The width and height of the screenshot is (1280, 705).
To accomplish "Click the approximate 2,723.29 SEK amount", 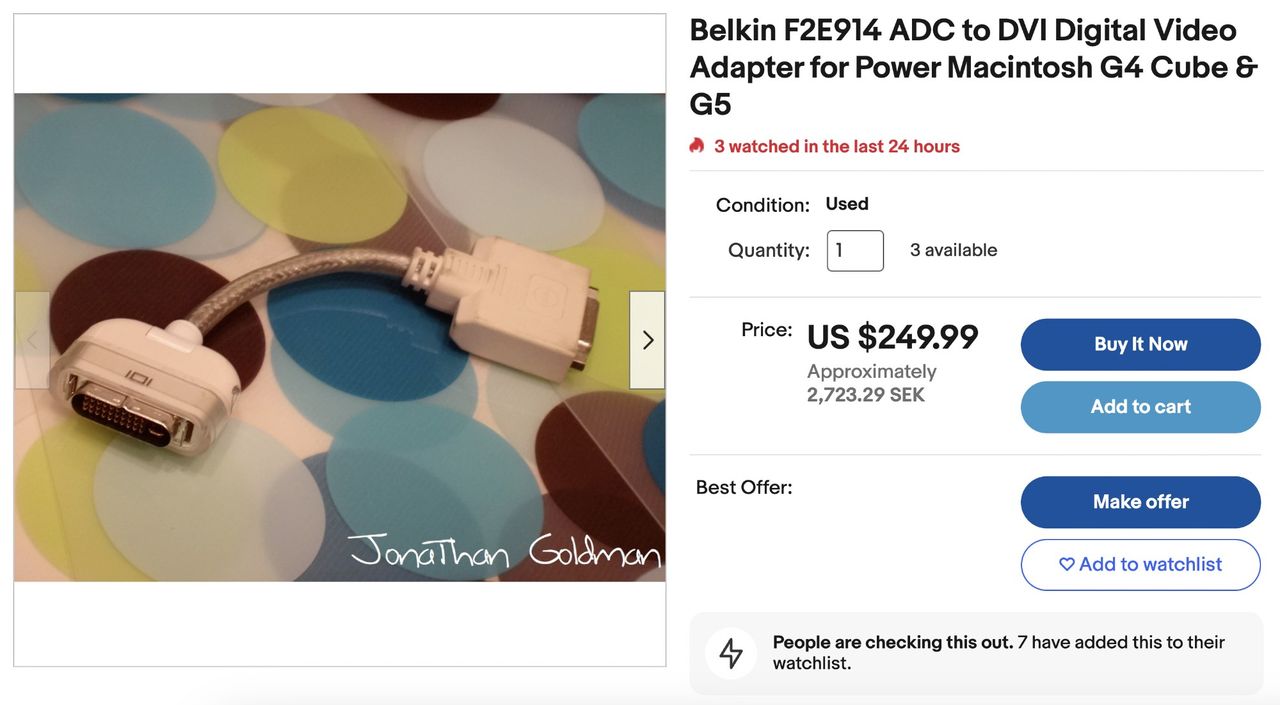I will click(866, 395).
